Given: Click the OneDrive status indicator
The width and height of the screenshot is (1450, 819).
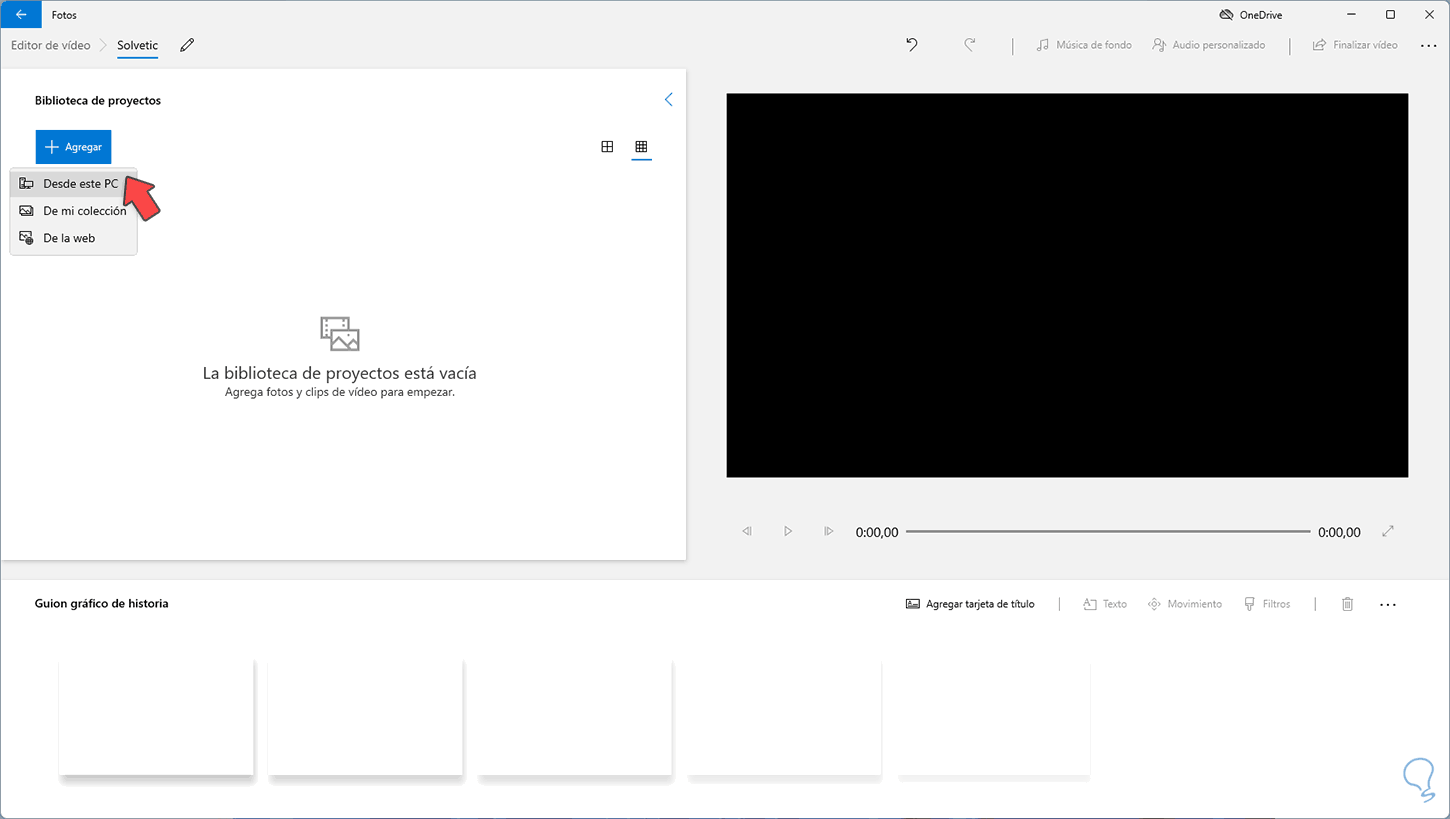Looking at the screenshot, I should [1250, 15].
